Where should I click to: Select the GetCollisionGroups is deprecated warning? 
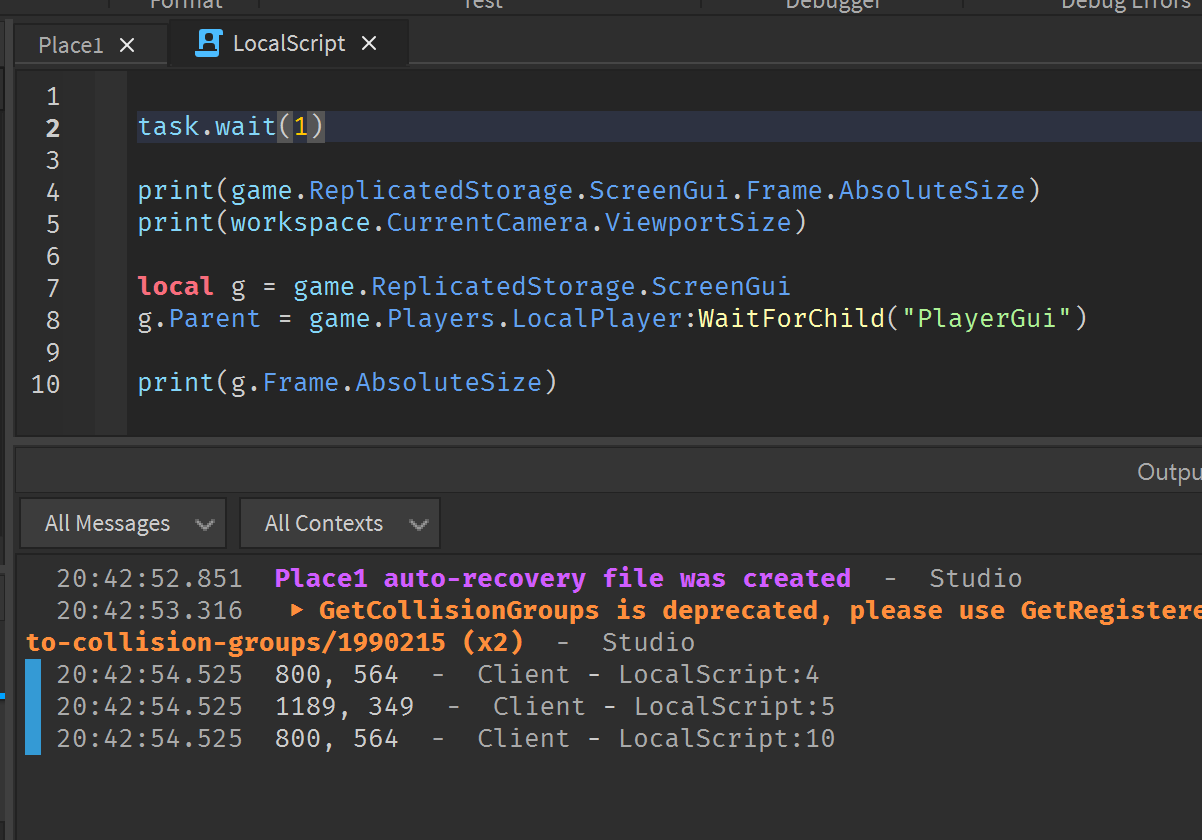[x=760, y=610]
